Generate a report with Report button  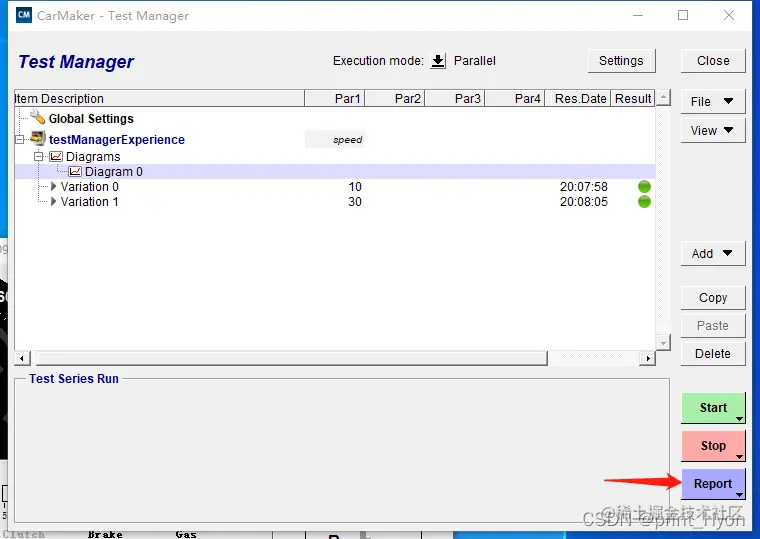[x=712, y=484]
